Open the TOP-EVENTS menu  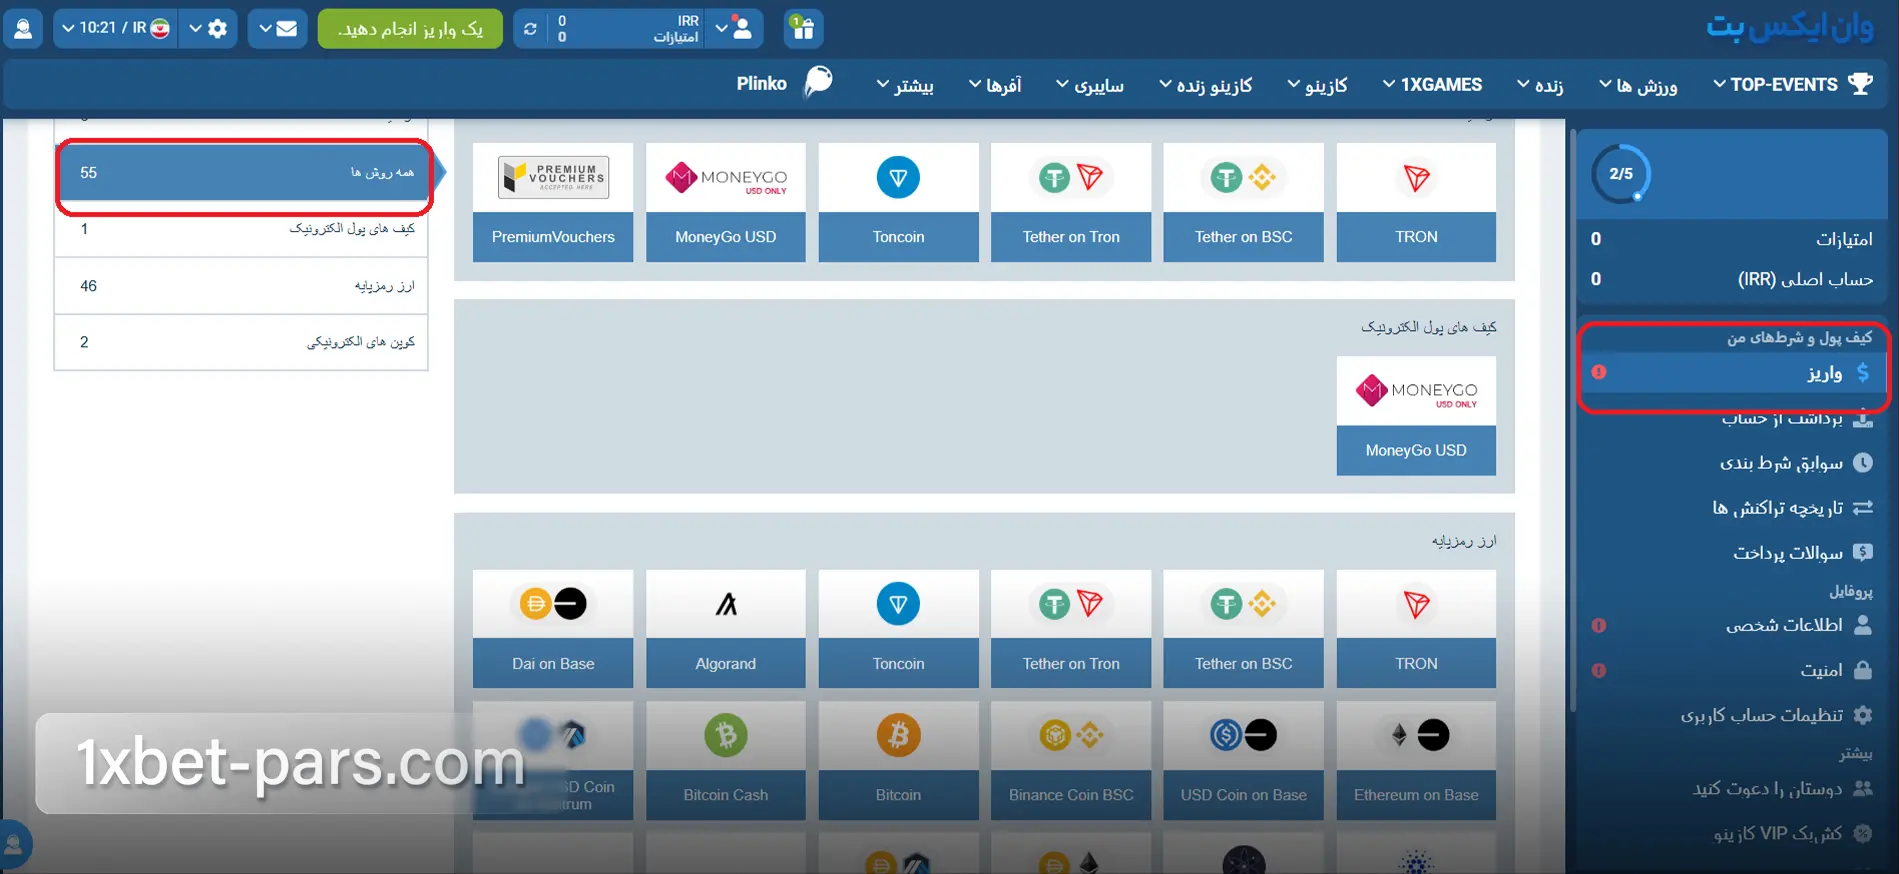[x=1792, y=85]
